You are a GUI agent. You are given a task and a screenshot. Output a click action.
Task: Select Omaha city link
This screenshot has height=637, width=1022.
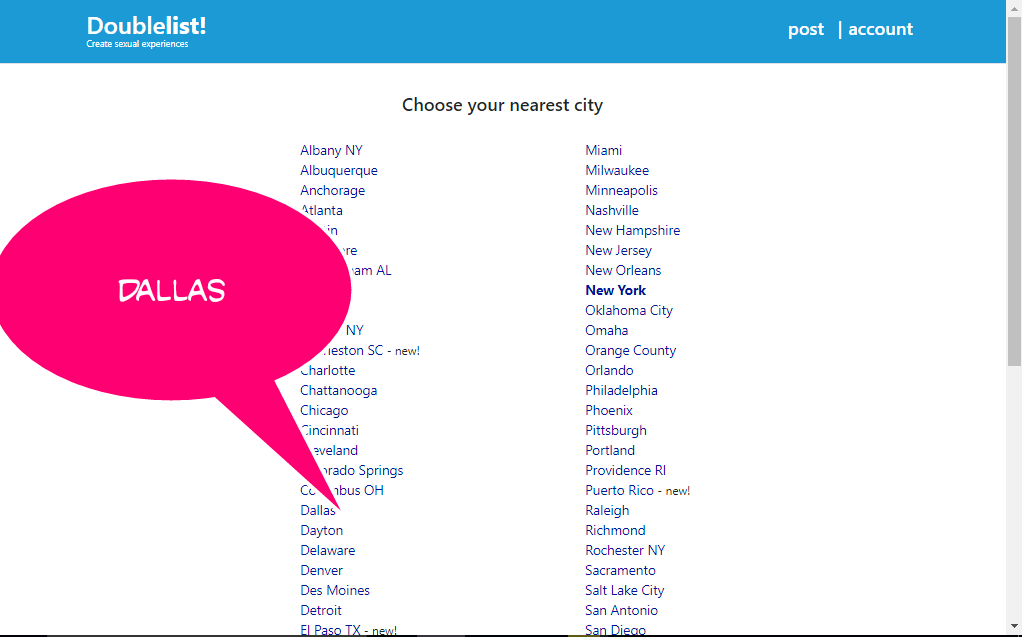coord(607,331)
